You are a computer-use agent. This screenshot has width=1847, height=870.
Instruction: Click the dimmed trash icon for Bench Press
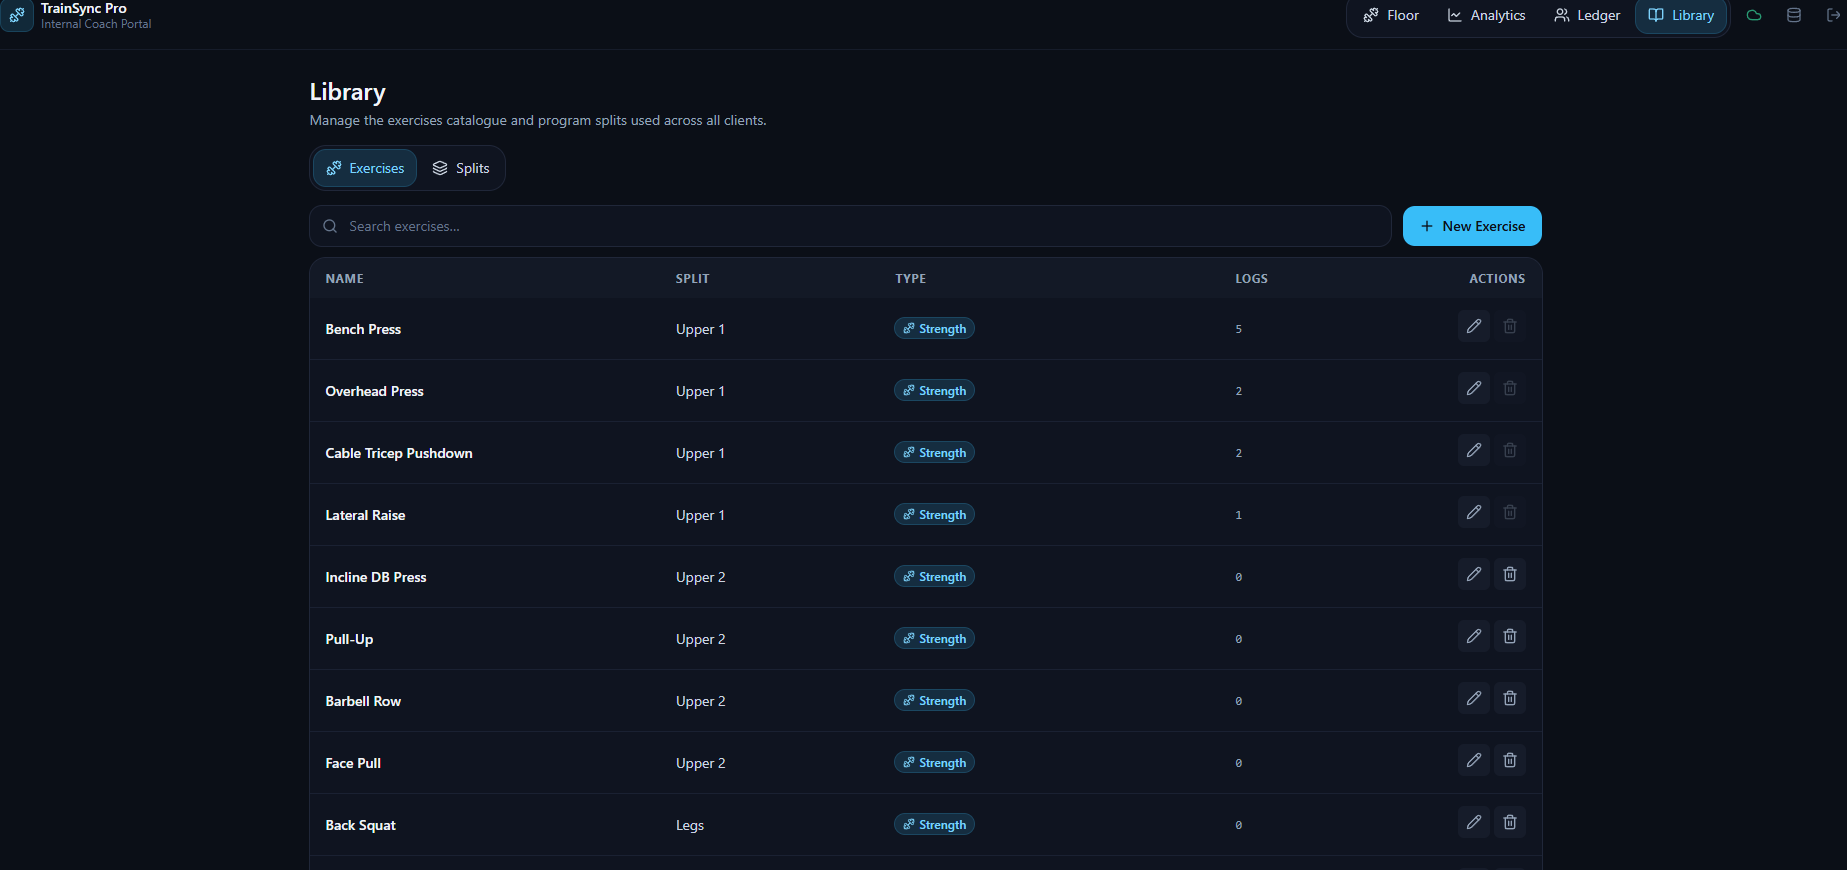1510,326
